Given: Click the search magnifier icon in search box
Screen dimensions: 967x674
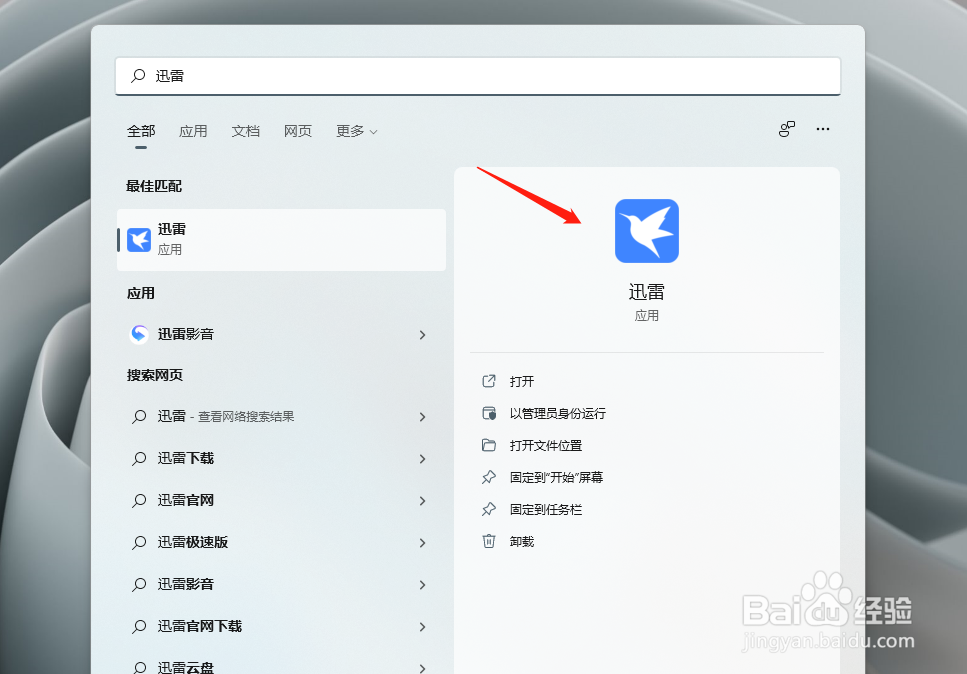Looking at the screenshot, I should pos(138,75).
